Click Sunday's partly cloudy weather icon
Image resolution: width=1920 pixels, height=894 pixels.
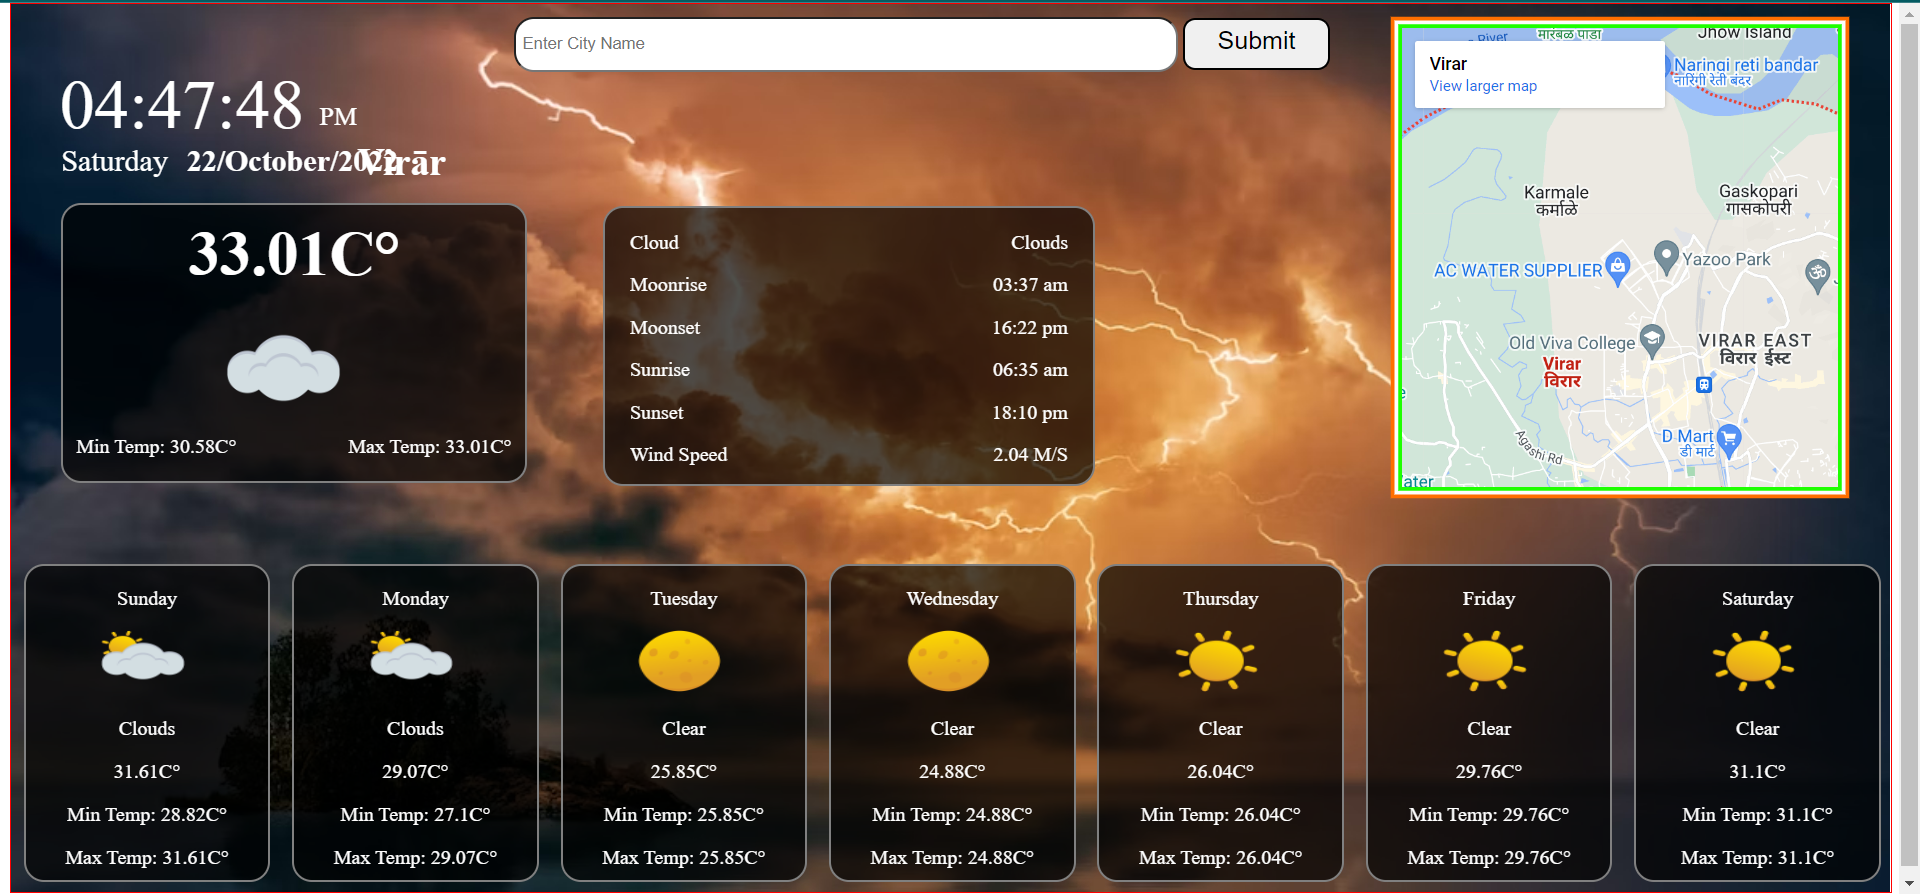[143, 657]
